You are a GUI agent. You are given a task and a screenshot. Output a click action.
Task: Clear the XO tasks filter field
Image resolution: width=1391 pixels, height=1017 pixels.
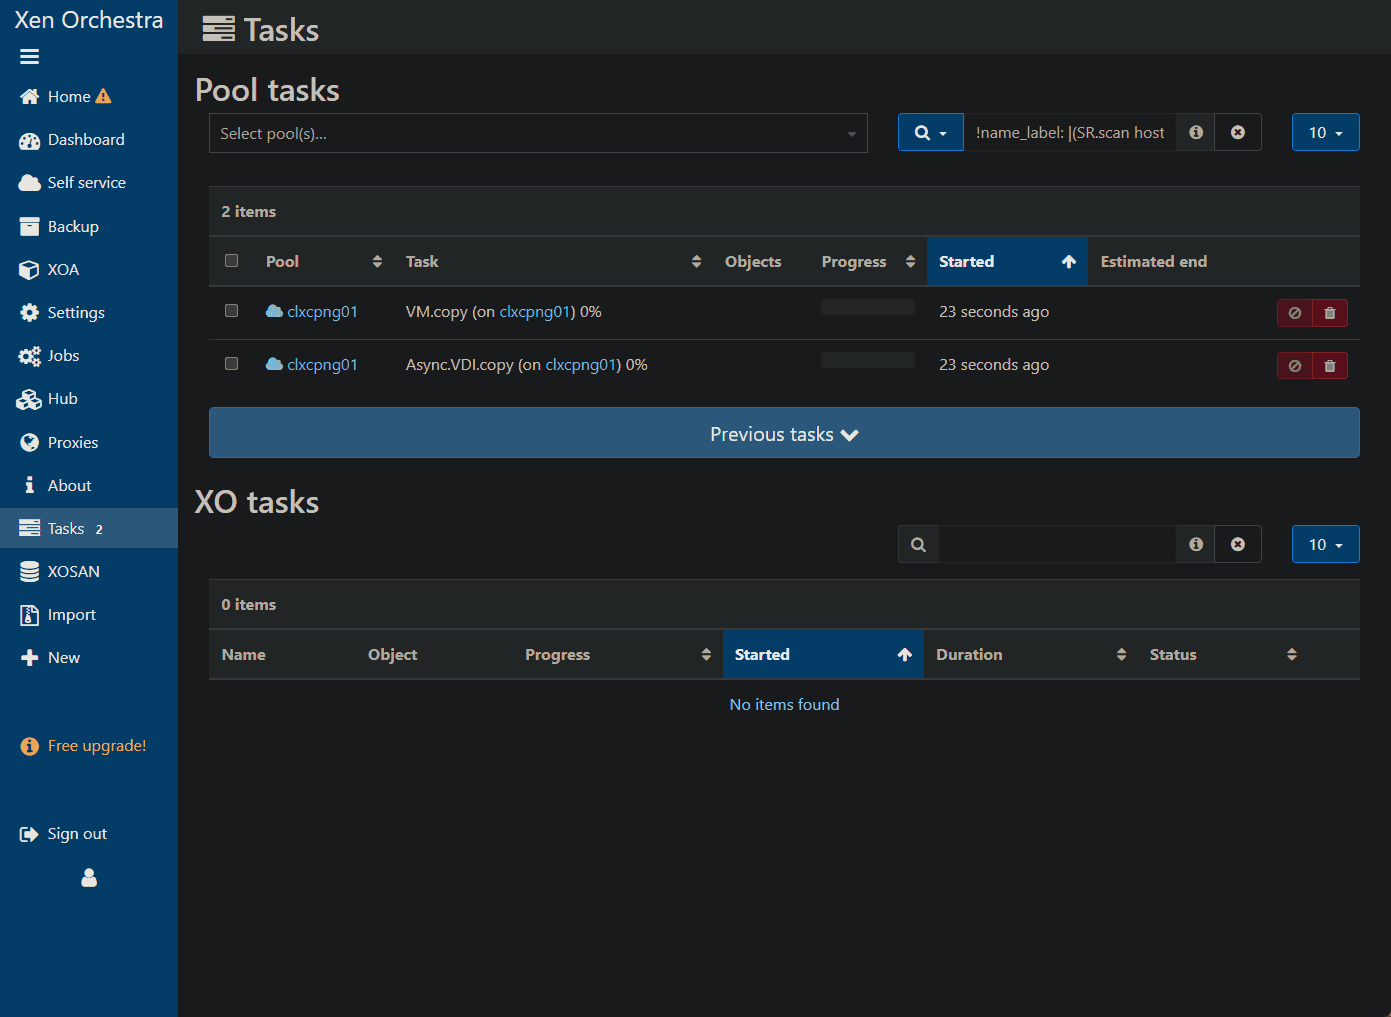tap(1237, 545)
